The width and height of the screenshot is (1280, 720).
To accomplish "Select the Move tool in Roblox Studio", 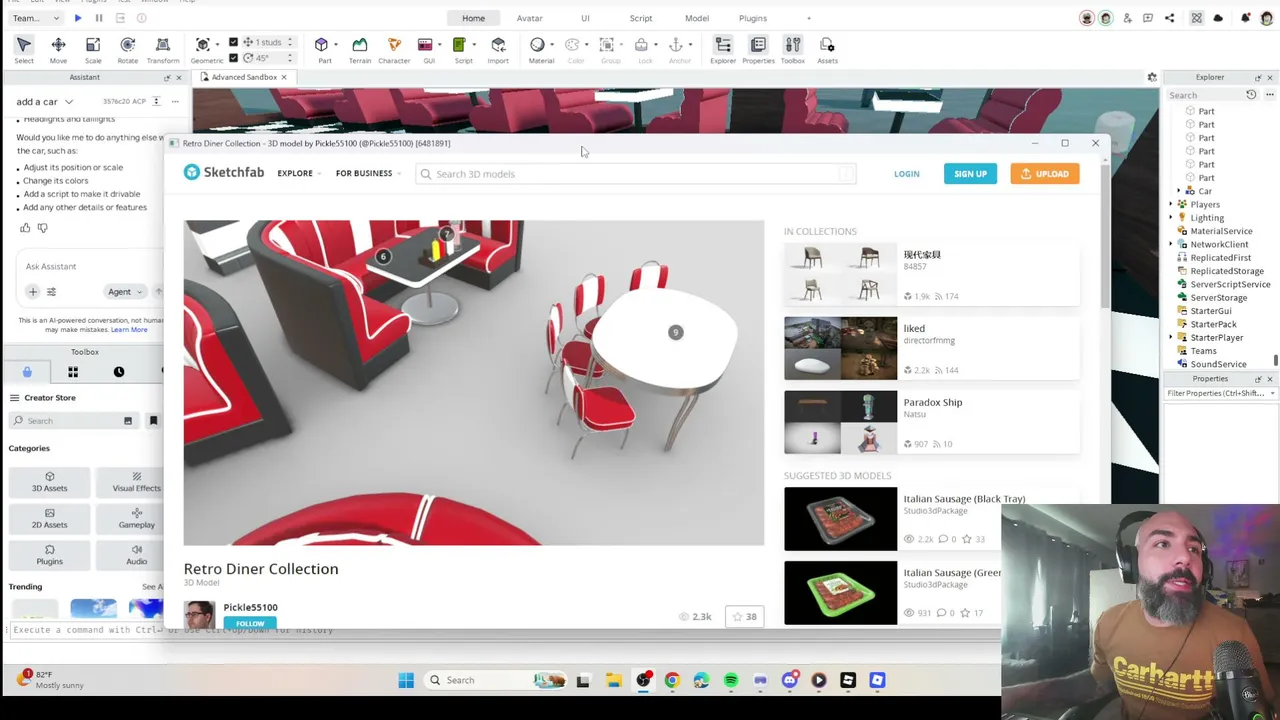I will pos(58,49).
